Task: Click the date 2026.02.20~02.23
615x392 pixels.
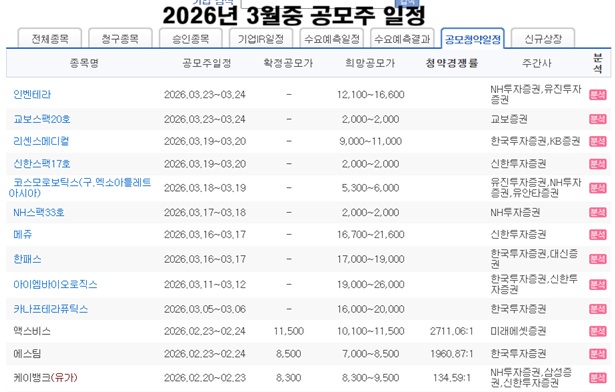Action: click(x=205, y=377)
